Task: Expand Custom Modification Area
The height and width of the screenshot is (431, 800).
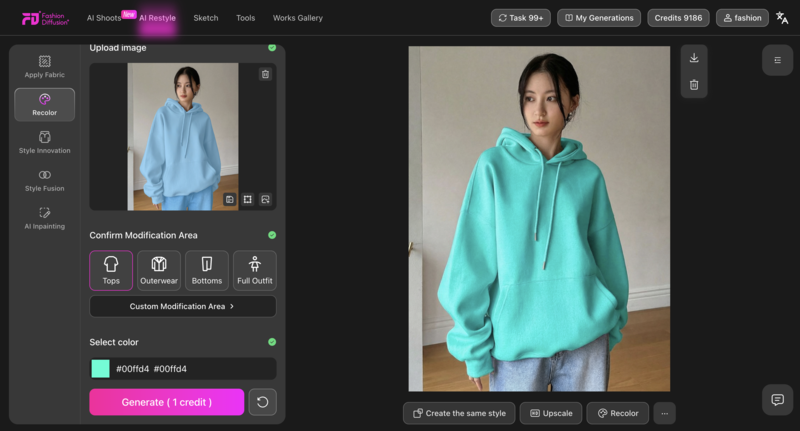Action: pos(183,306)
